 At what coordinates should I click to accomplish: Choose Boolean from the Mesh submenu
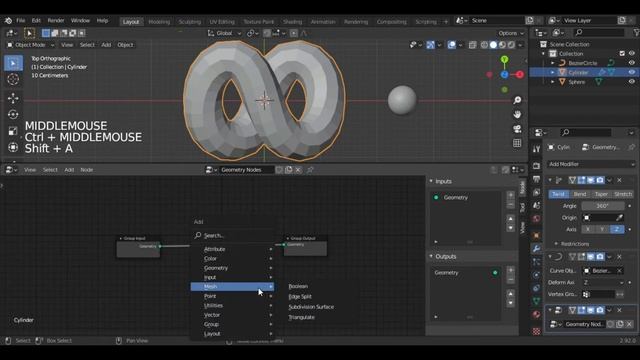[298, 286]
